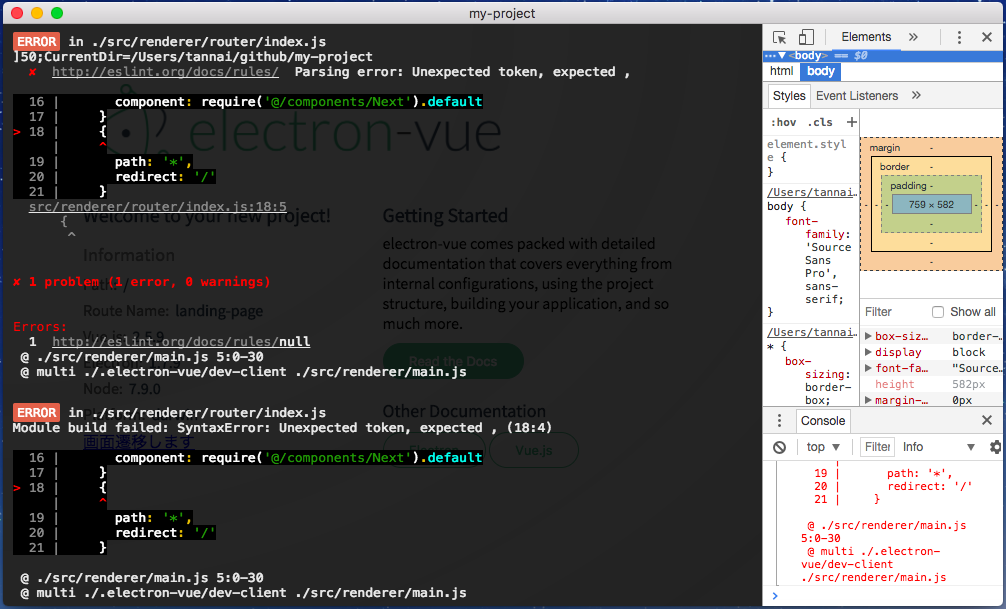Activate the inspect element picker tool
Image resolution: width=1006 pixels, height=609 pixels.
point(780,37)
